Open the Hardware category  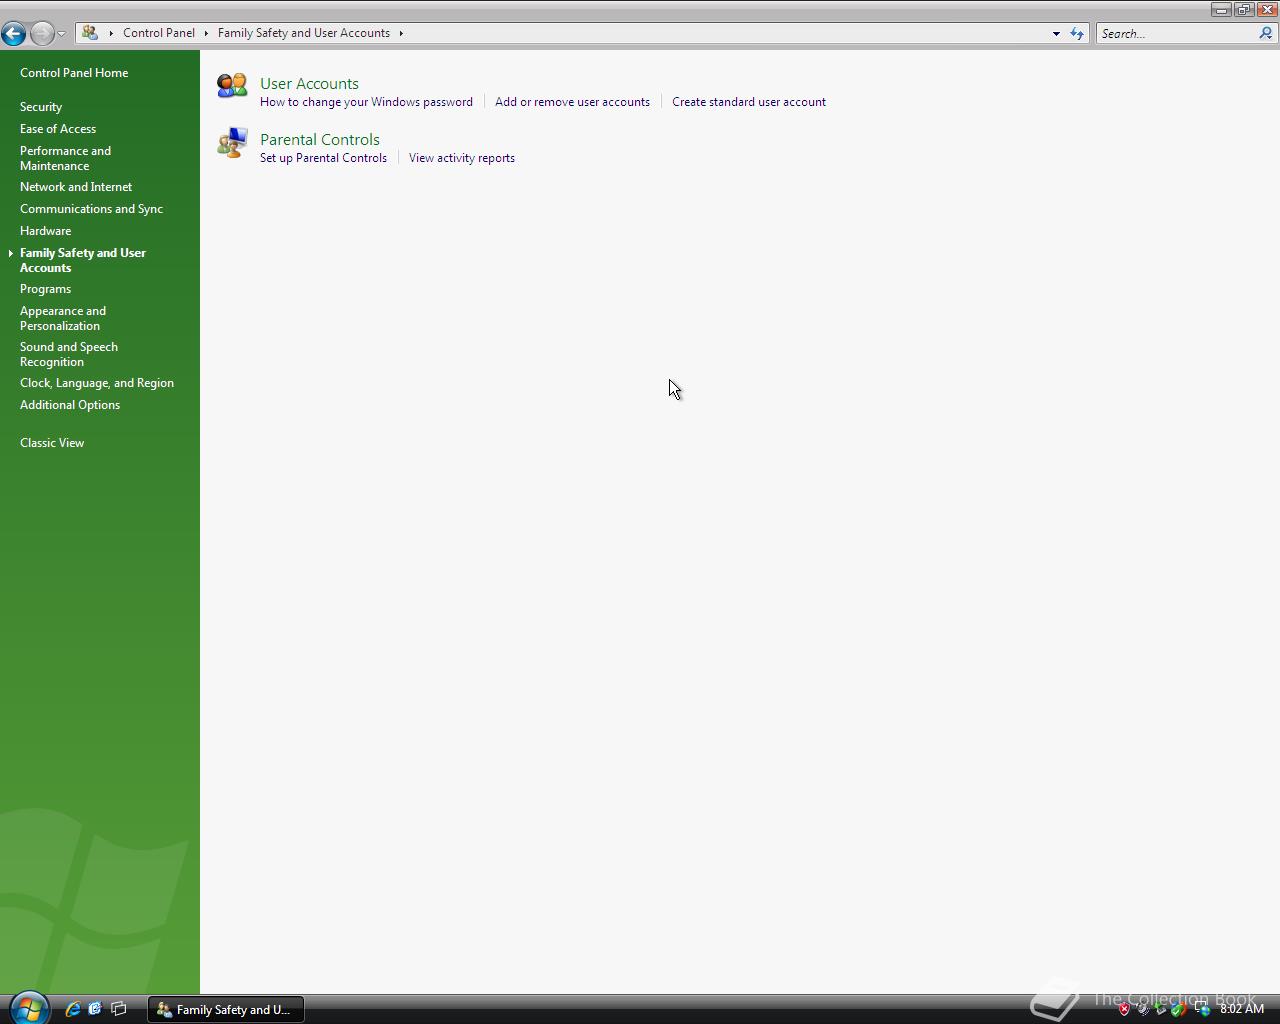click(x=45, y=231)
